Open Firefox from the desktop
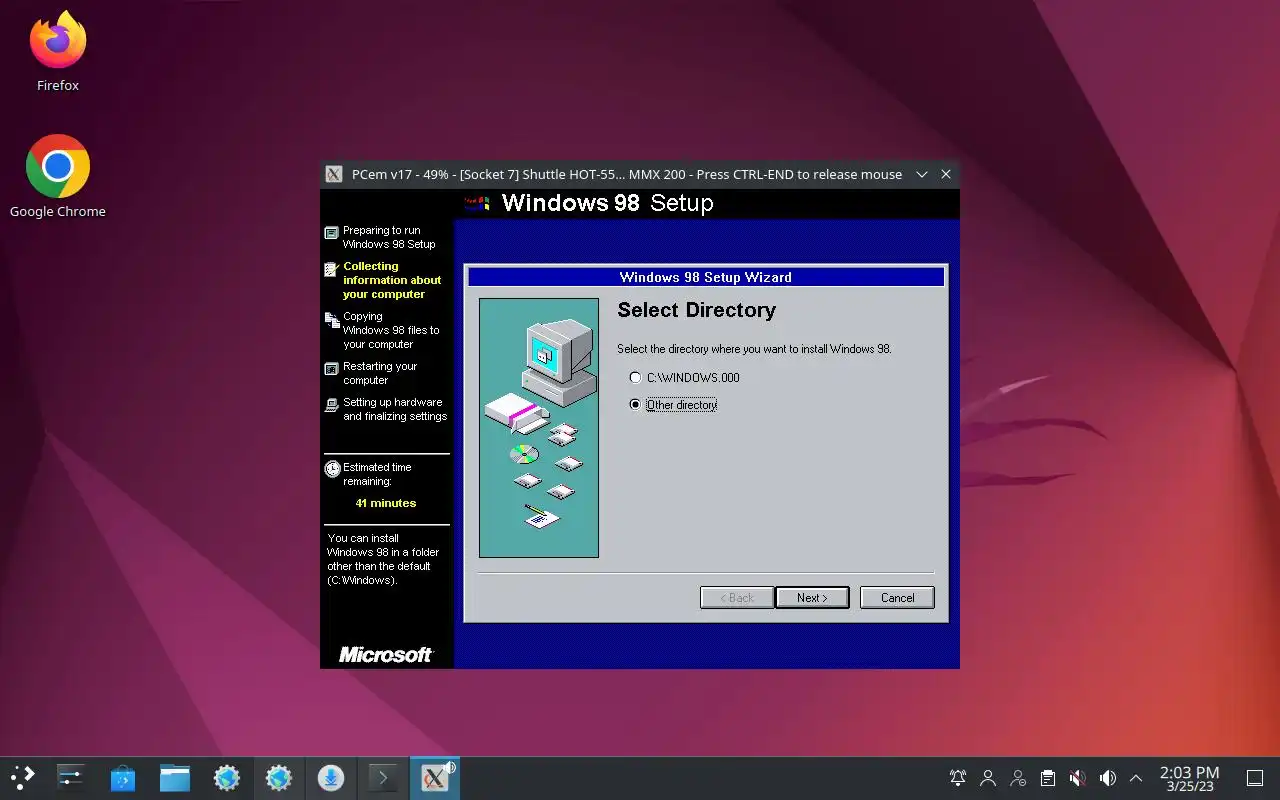 pos(58,52)
